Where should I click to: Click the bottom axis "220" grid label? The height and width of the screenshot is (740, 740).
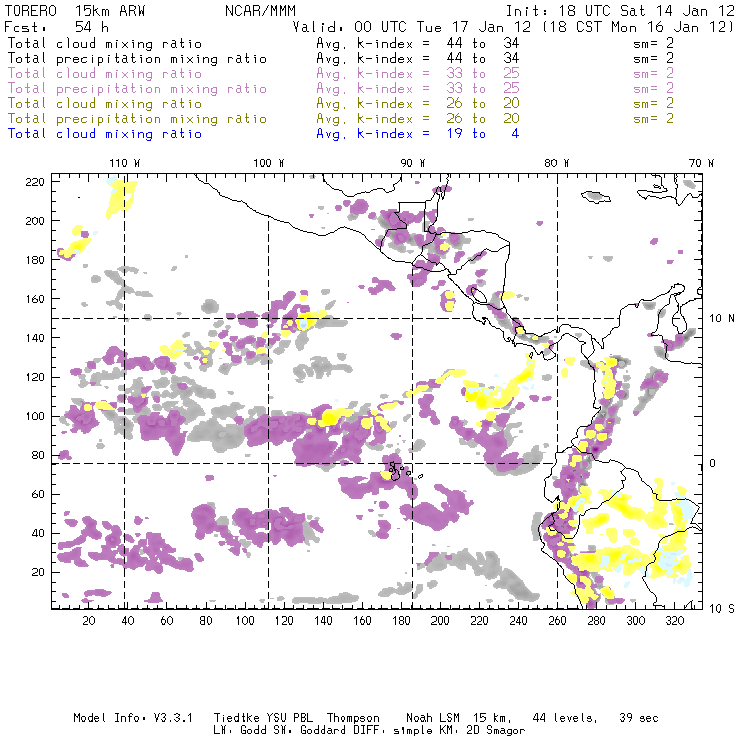pyautogui.click(x=479, y=621)
